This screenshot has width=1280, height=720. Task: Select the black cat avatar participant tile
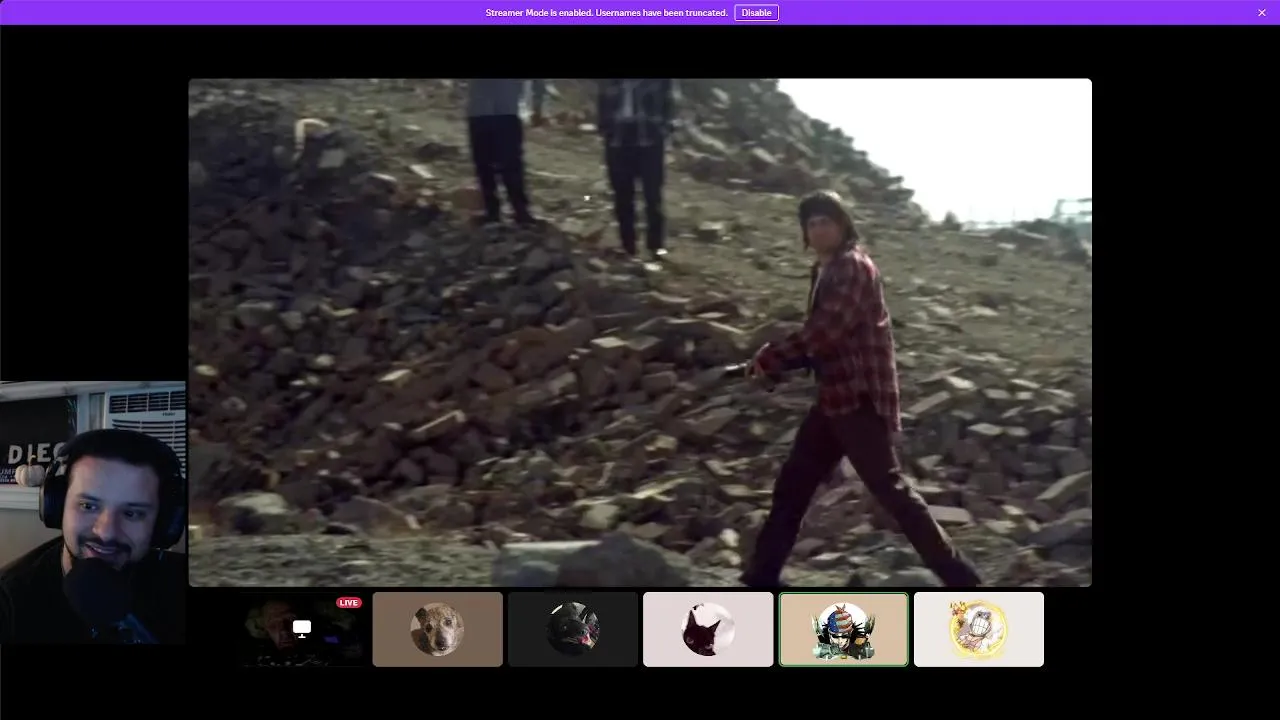coord(708,629)
